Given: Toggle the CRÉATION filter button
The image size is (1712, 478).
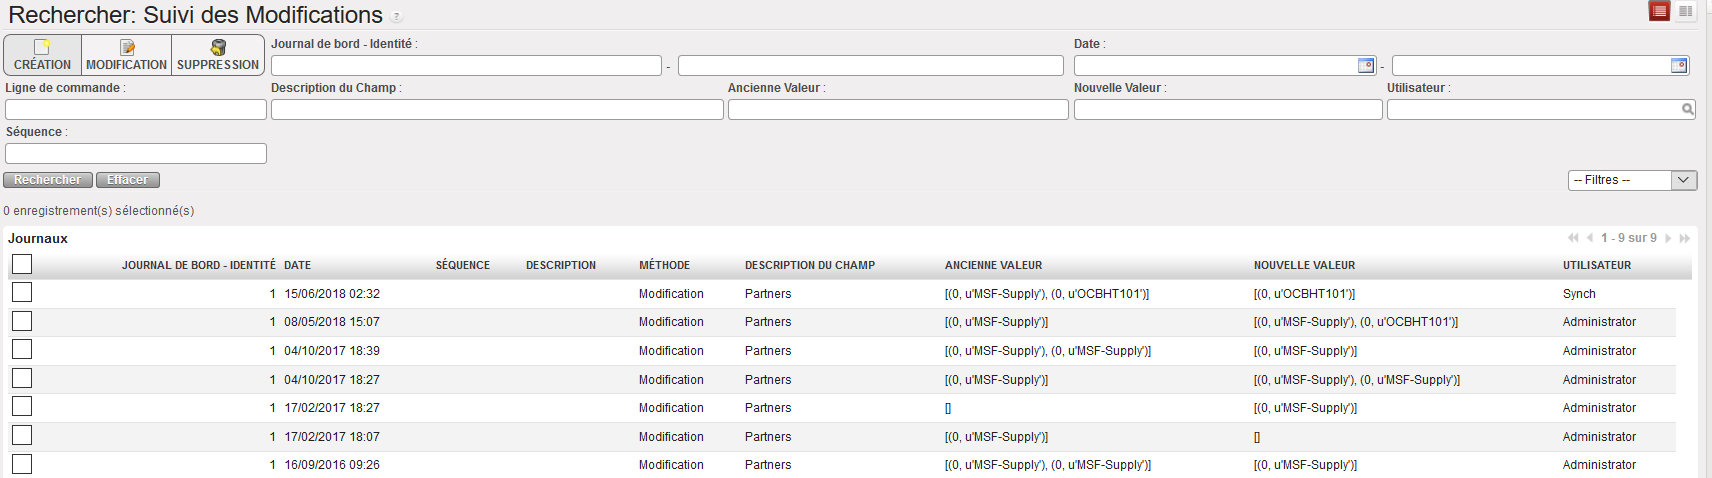Looking at the screenshot, I should 42,55.
